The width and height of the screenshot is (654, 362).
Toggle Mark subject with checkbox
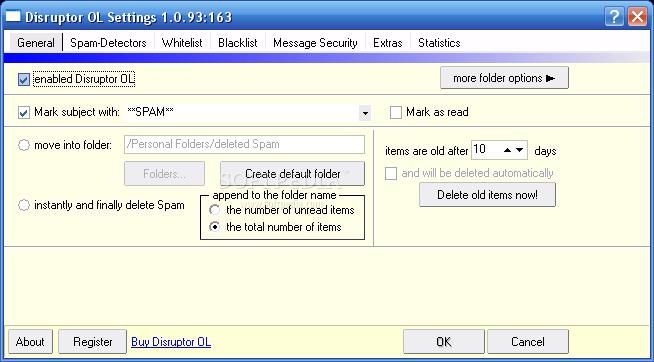point(24,113)
